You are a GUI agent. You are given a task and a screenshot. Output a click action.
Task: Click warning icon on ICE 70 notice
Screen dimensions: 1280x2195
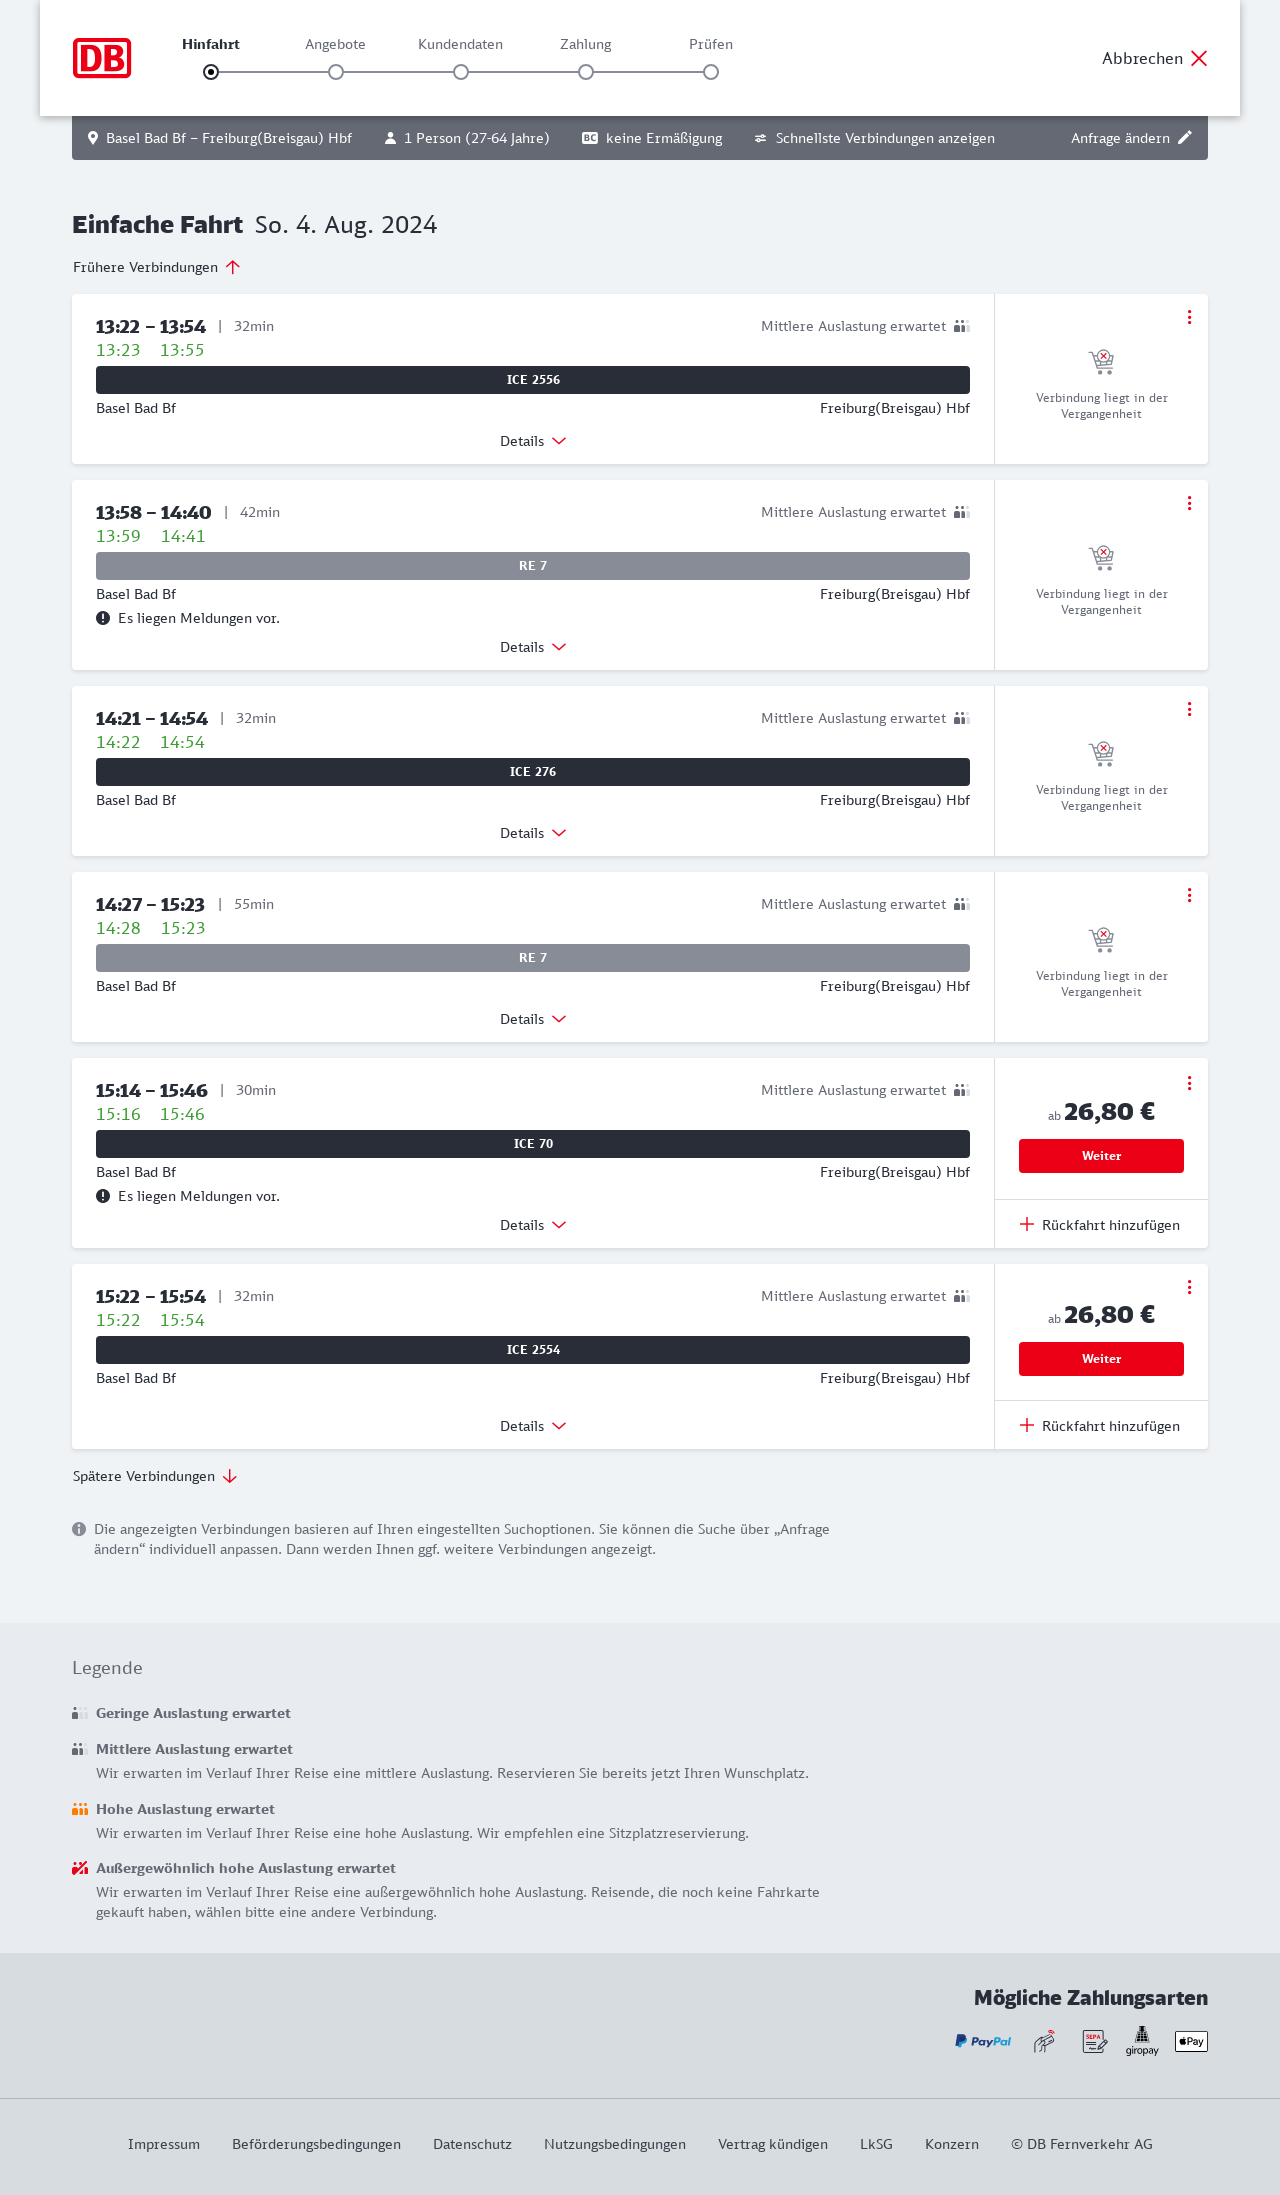click(x=103, y=1196)
